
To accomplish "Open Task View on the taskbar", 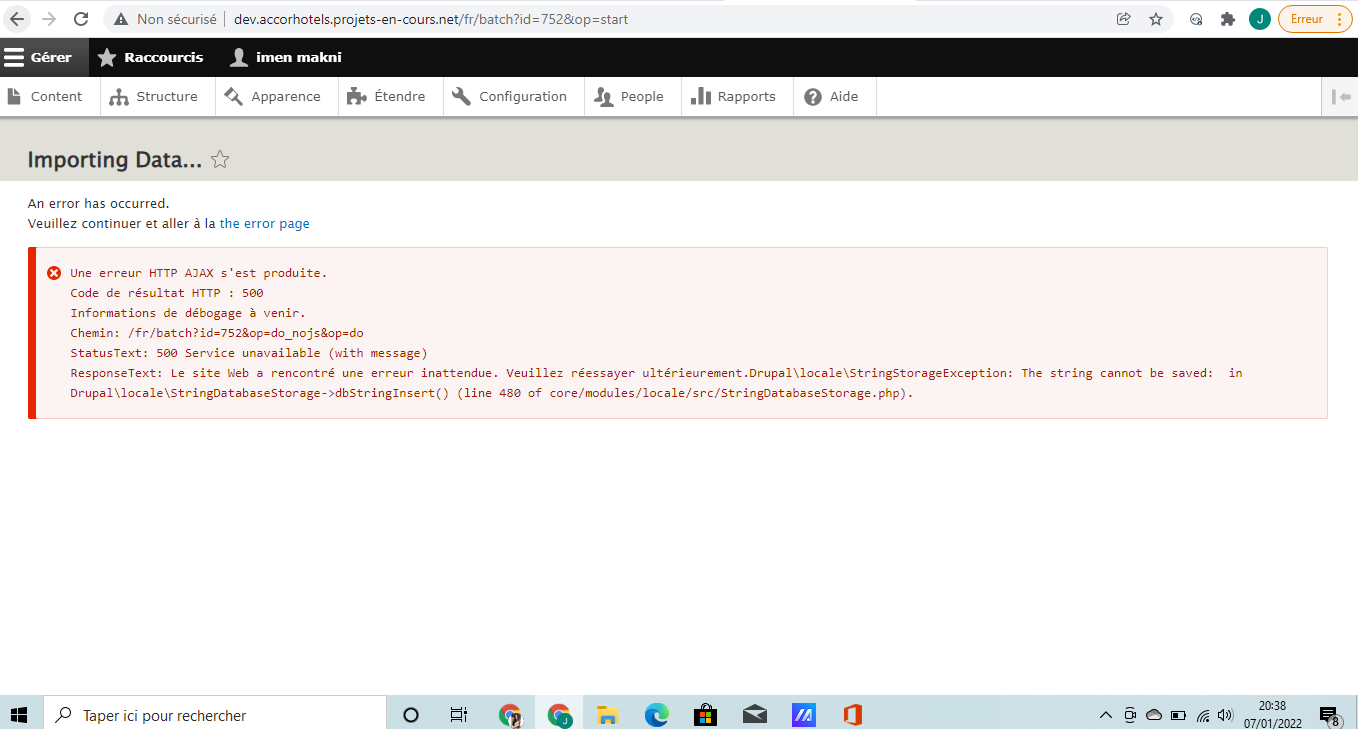I will 458,714.
